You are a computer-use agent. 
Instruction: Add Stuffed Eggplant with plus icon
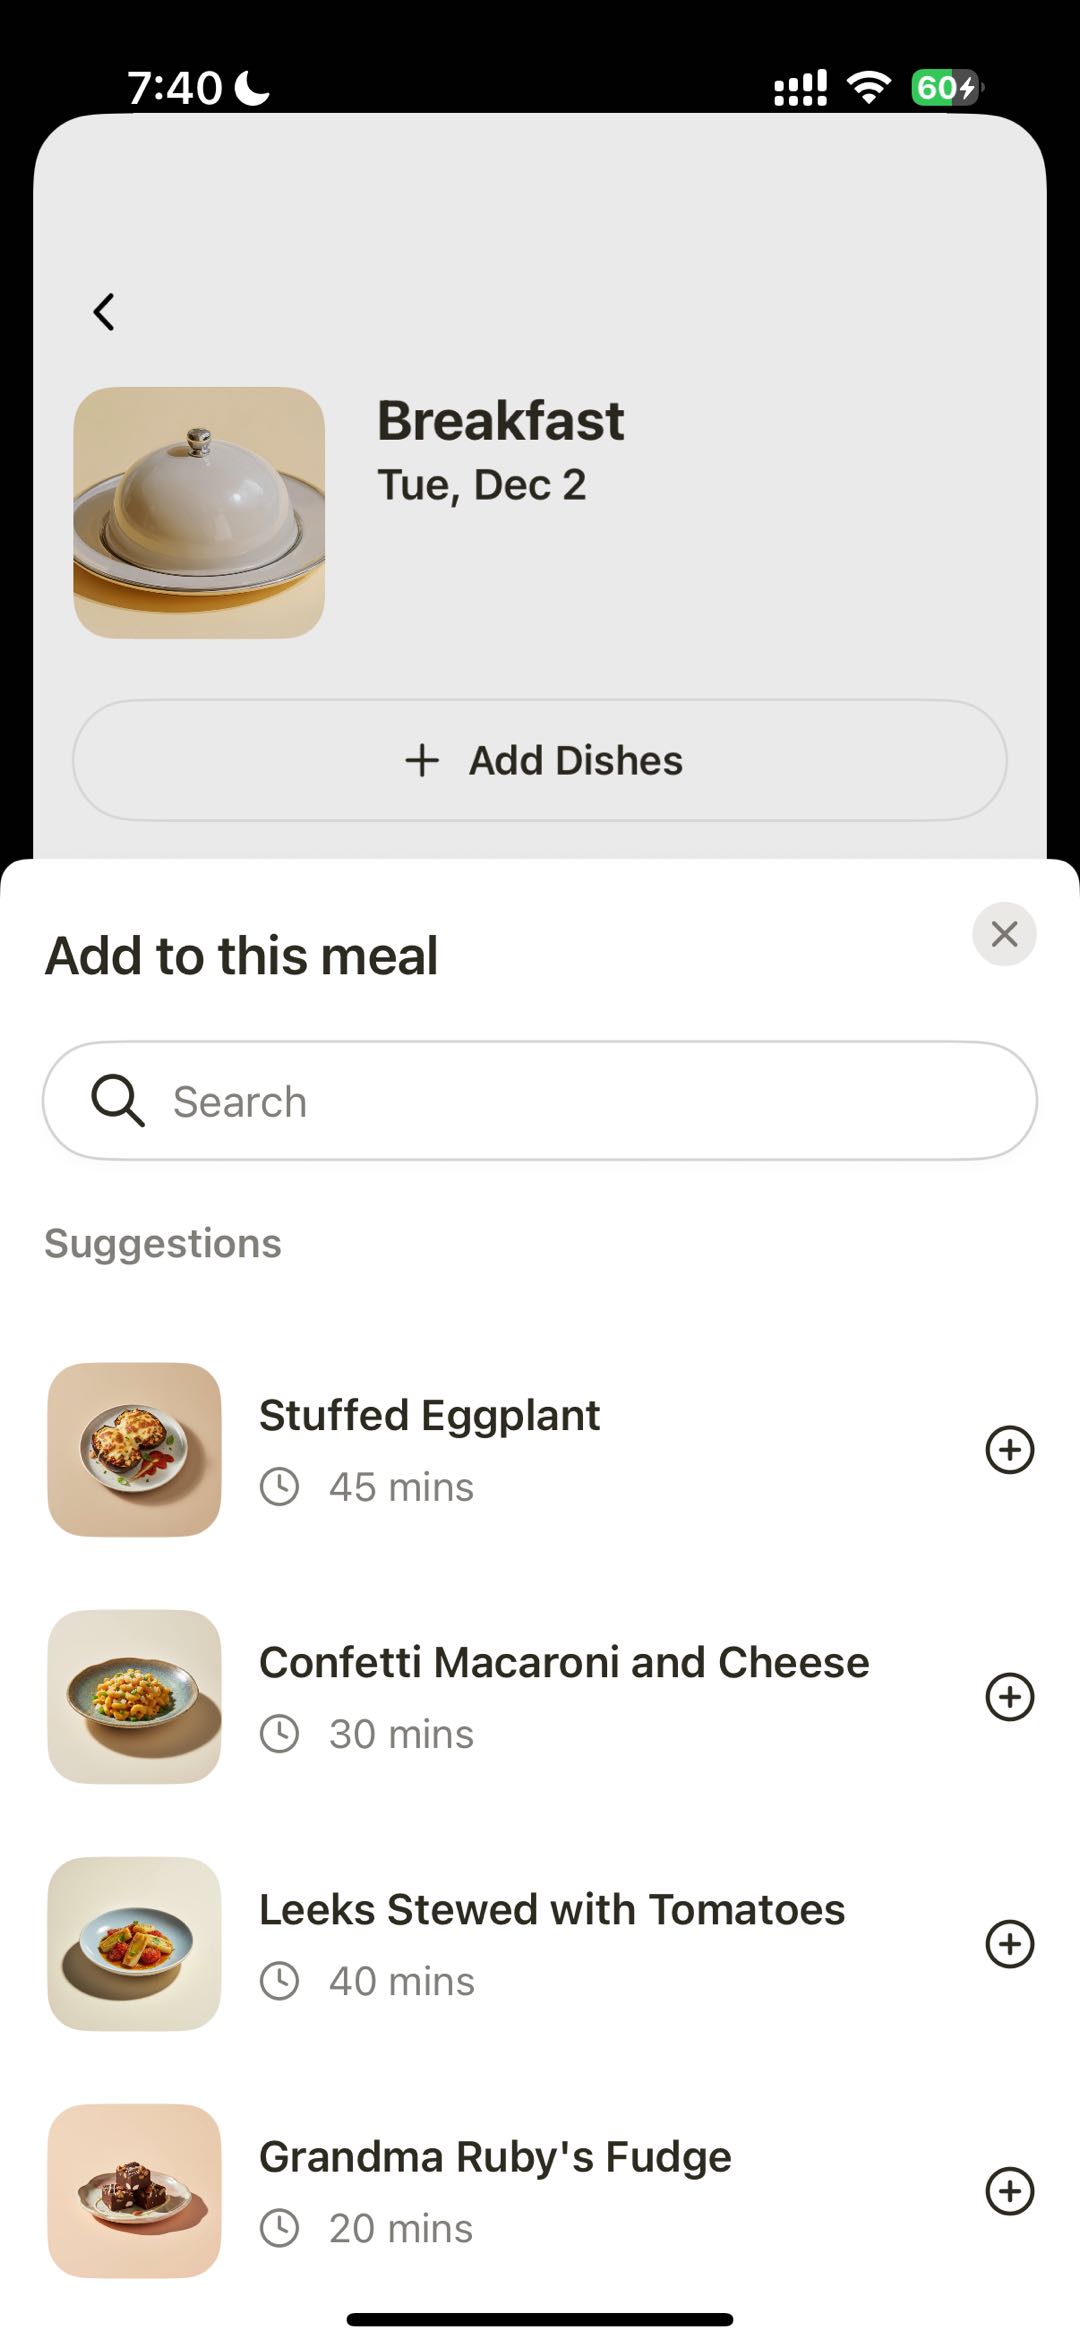tap(1009, 1450)
